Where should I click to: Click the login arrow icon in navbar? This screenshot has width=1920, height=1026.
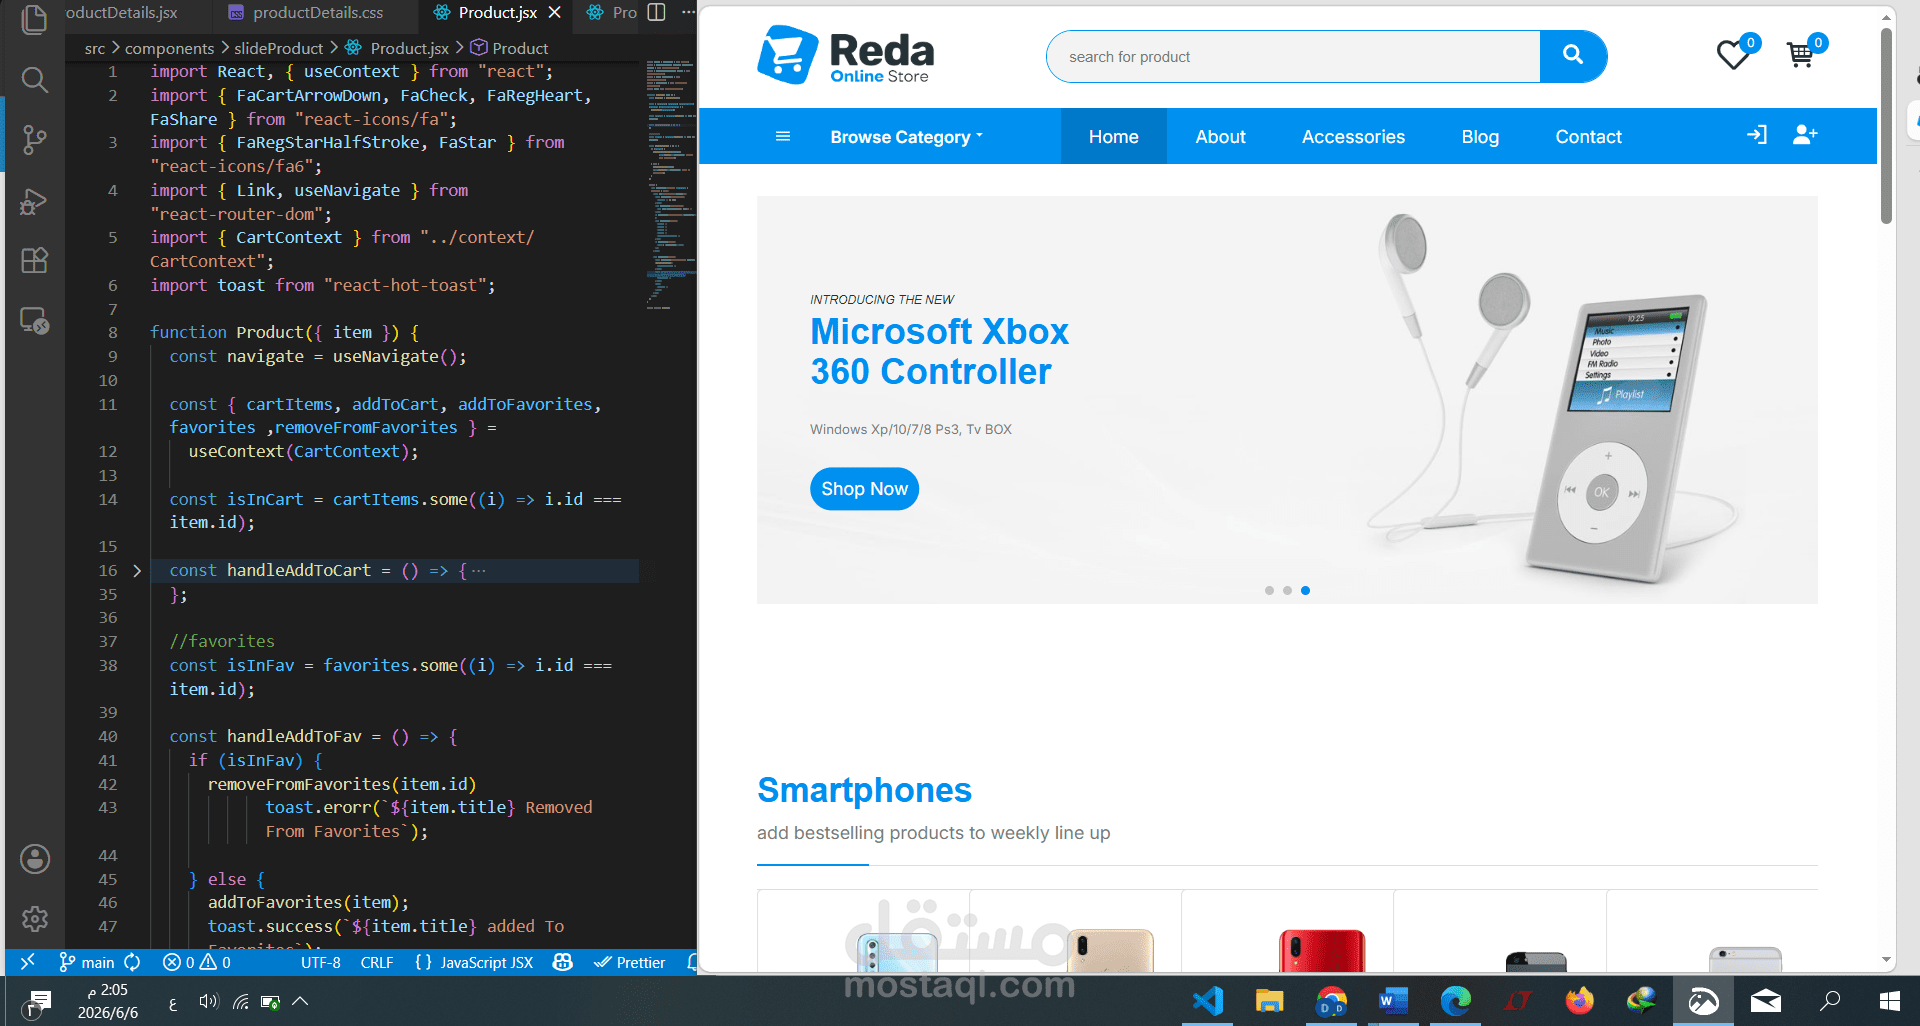(x=1757, y=135)
